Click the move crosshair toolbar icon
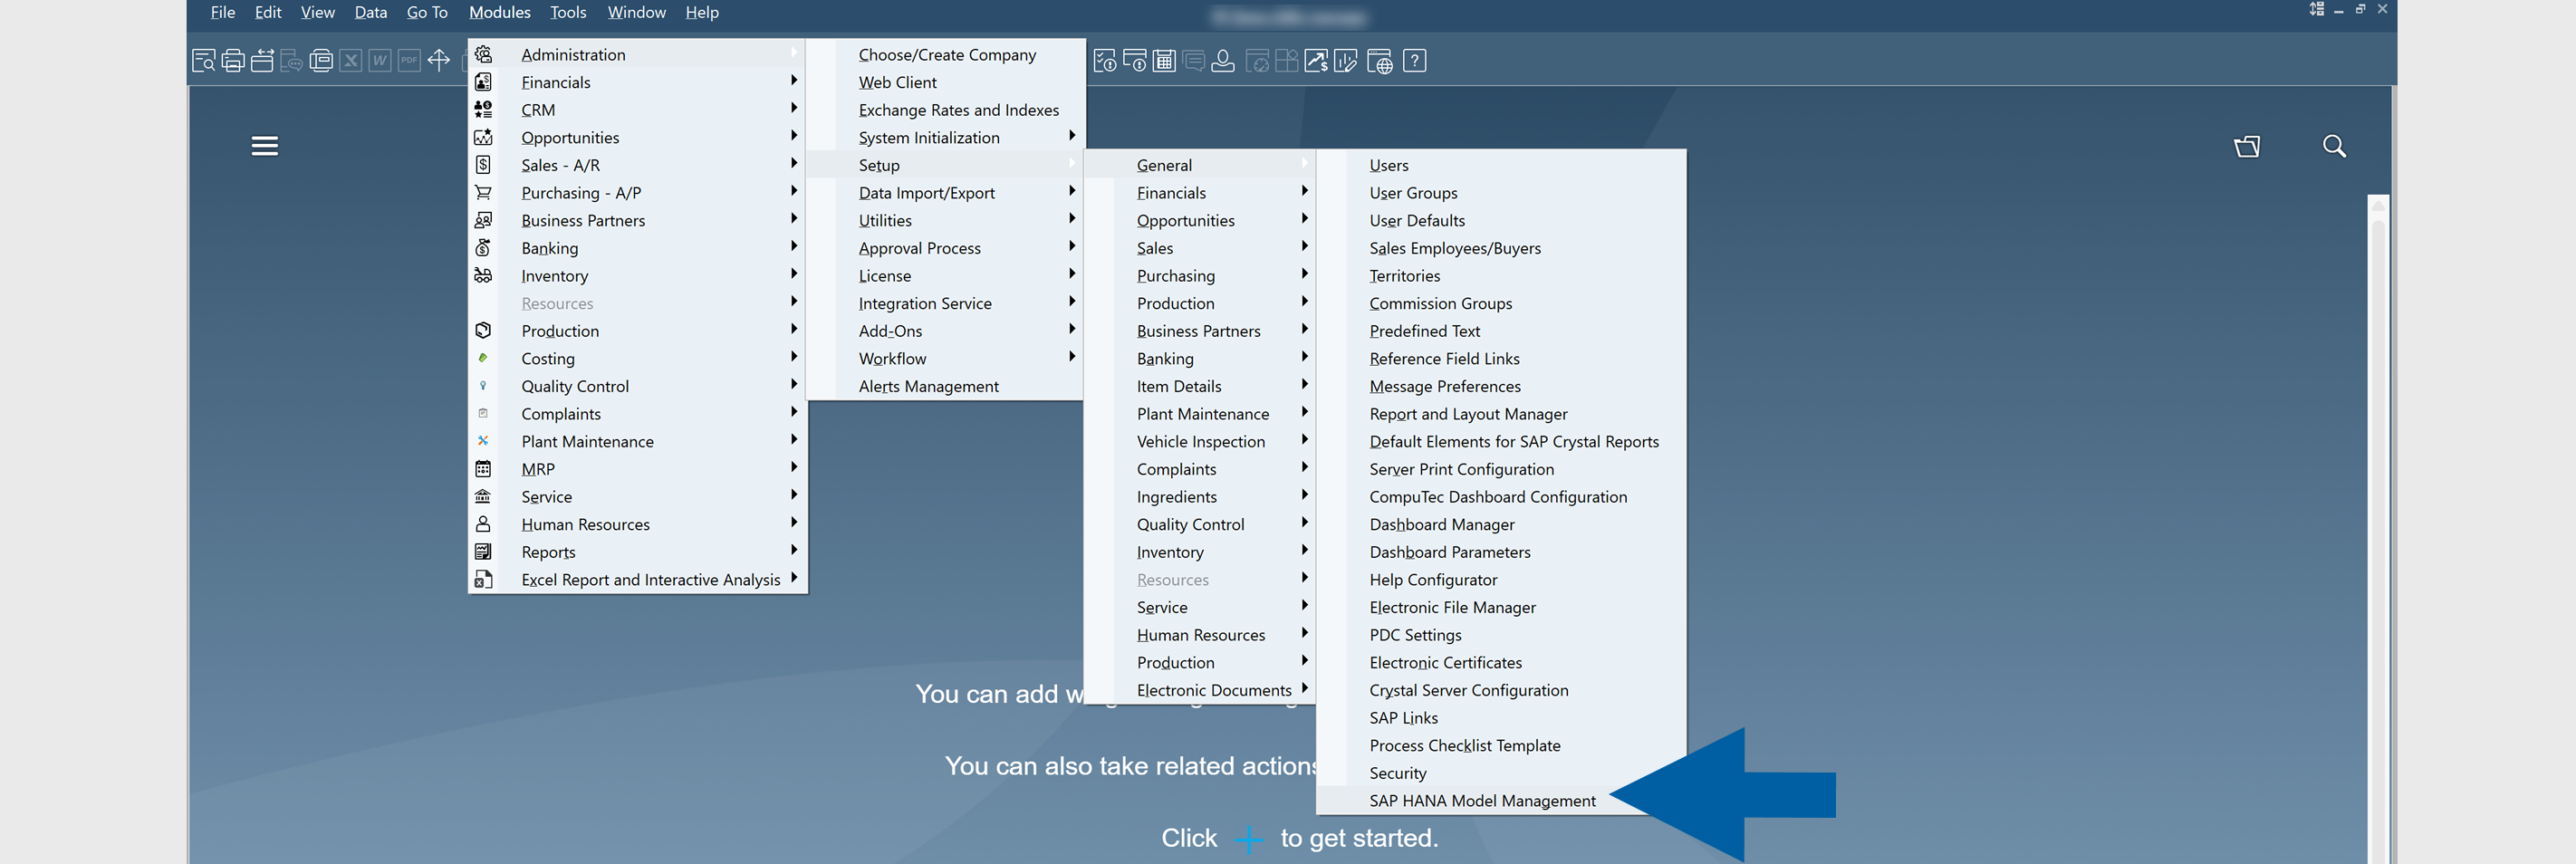This screenshot has height=864, width=2576. 439,61
